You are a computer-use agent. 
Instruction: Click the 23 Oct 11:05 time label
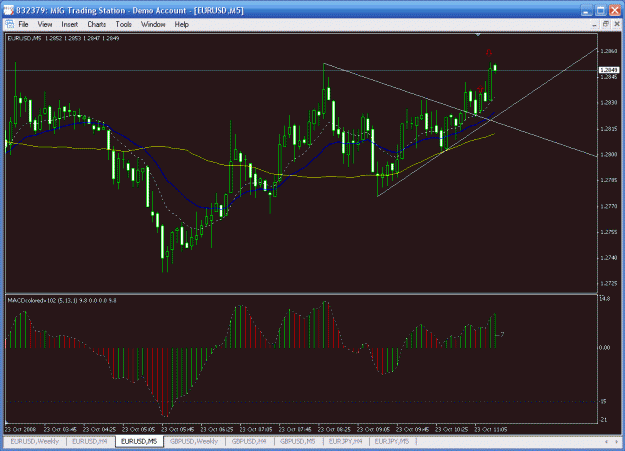(x=490, y=429)
